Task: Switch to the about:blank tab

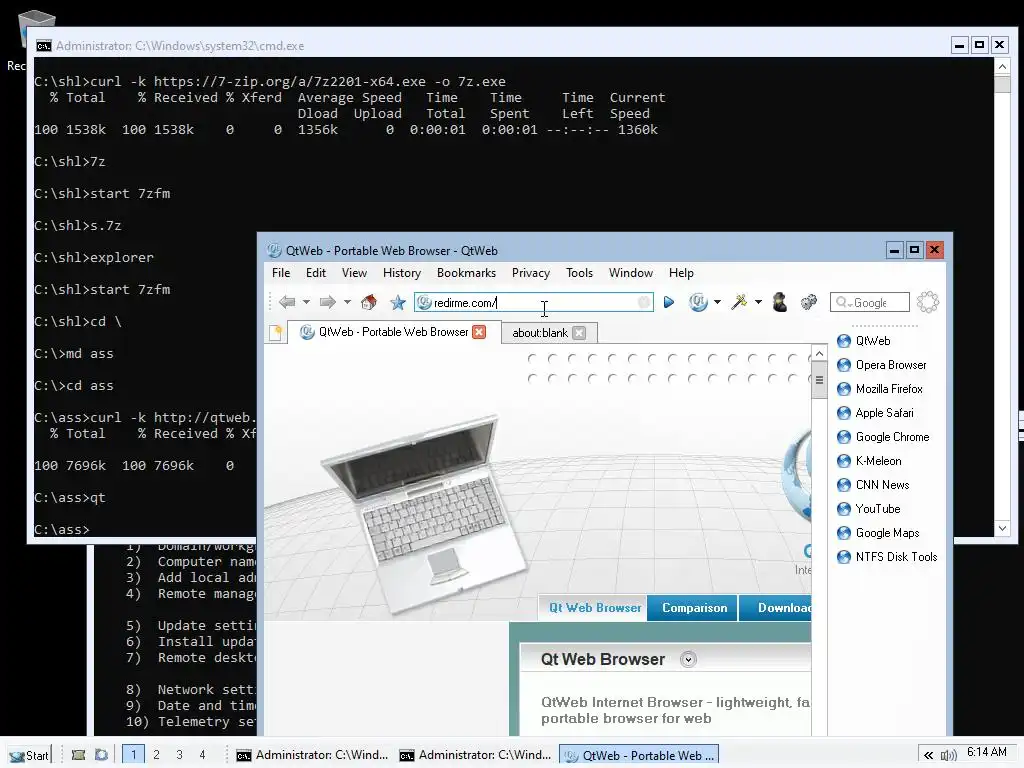Action: click(540, 333)
